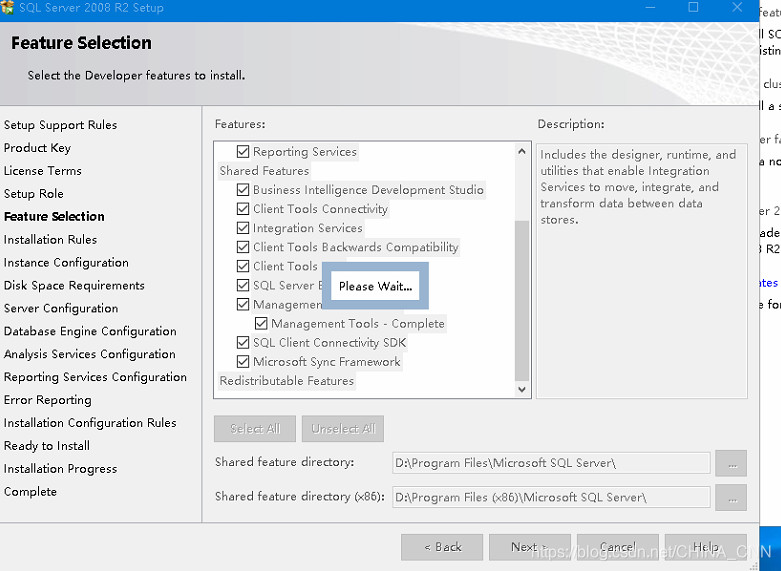781x571 pixels.
Task: Click the Unselect All button
Action: 343,428
